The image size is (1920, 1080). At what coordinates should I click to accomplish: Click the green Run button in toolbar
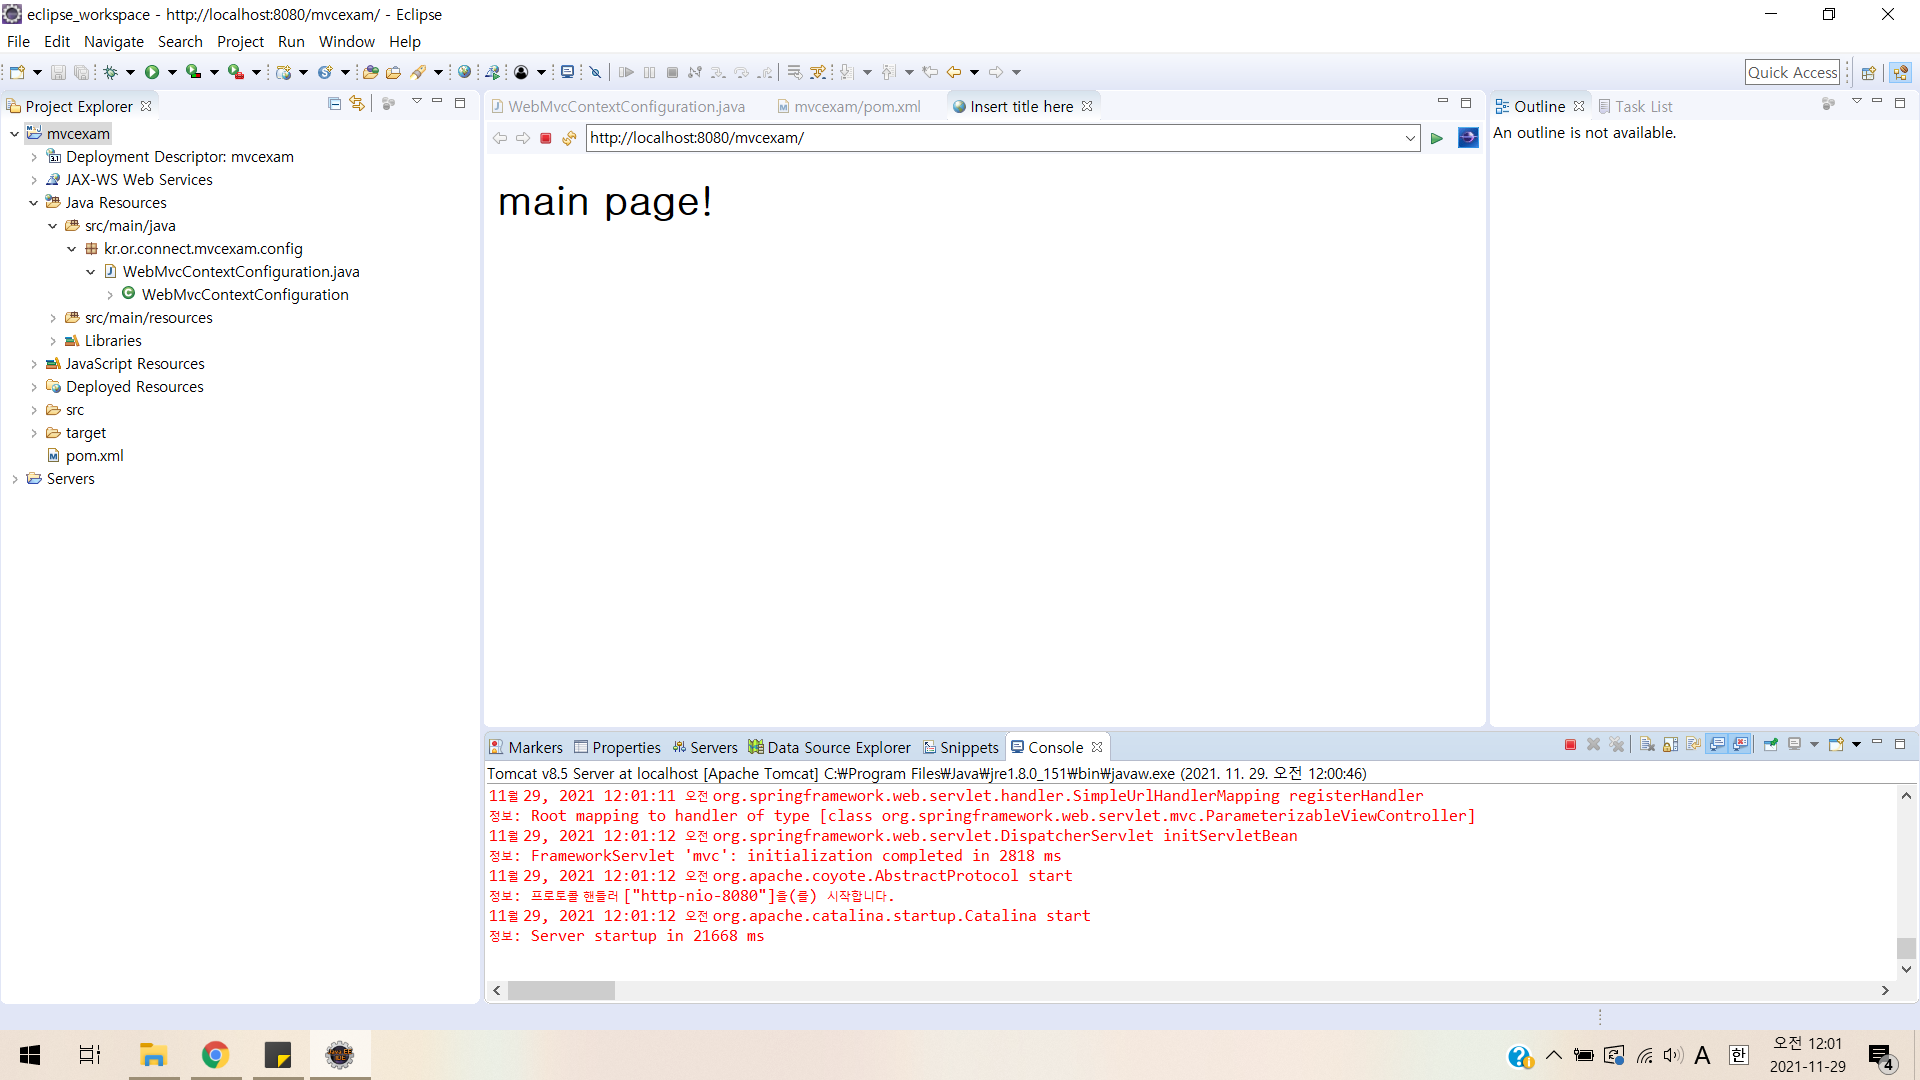pos(152,72)
